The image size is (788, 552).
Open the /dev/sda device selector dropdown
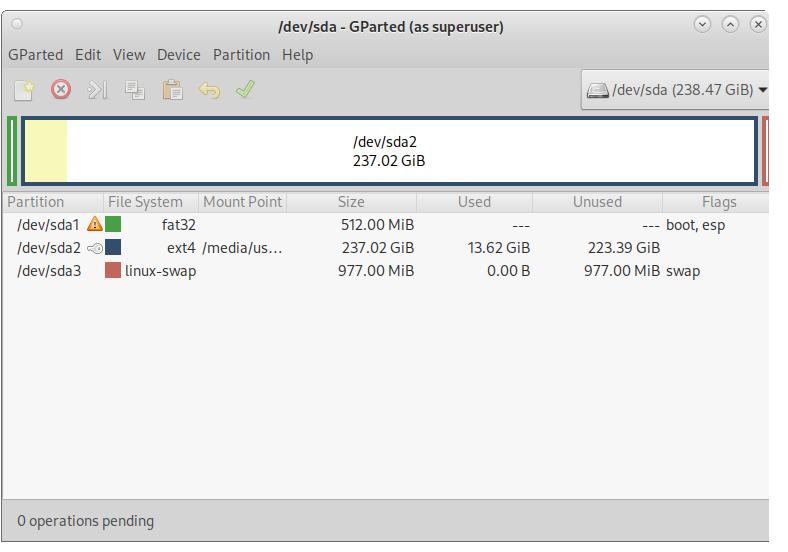coord(676,90)
